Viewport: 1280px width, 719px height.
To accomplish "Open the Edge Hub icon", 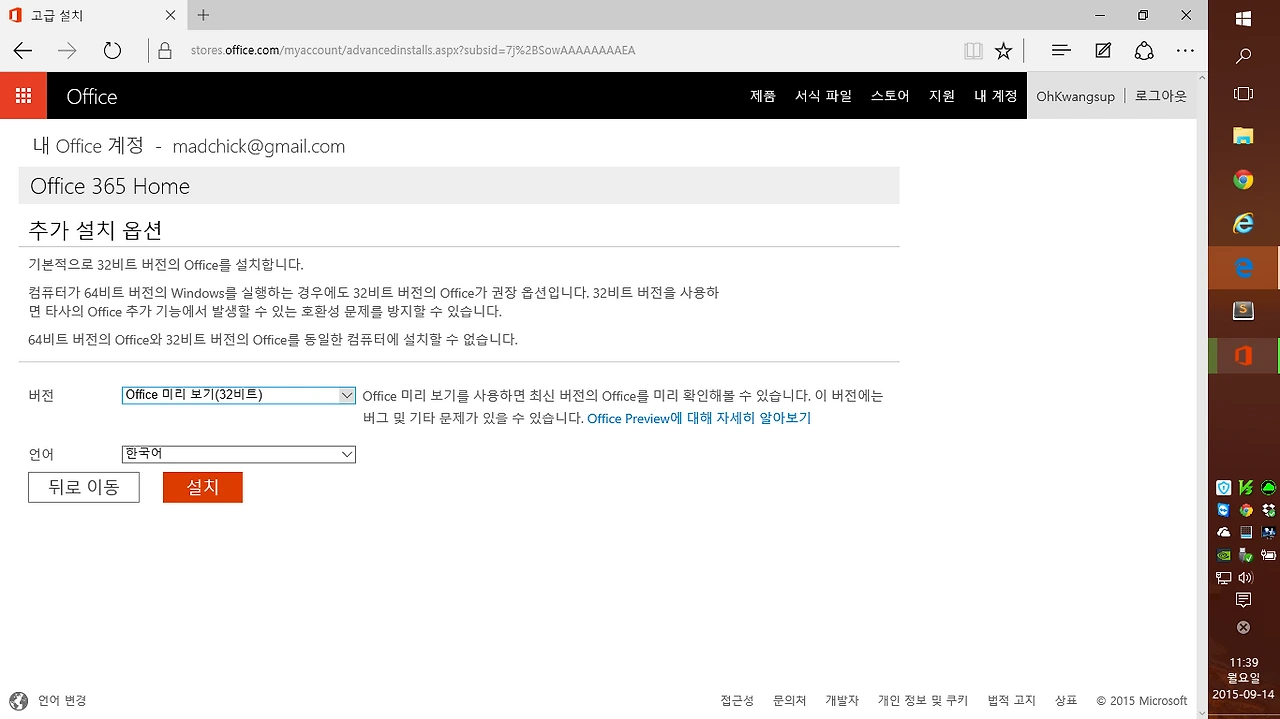I will [1062, 50].
